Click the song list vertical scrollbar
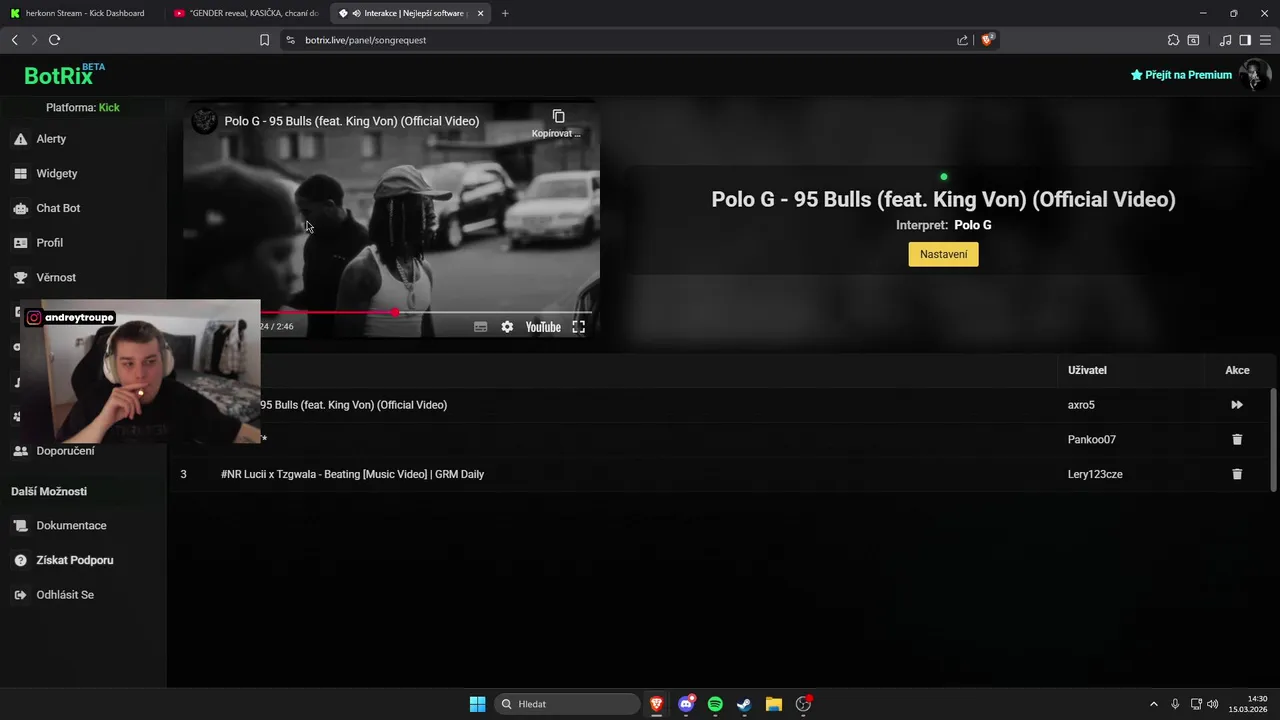Screen dimensions: 1280x720 click(1273, 440)
